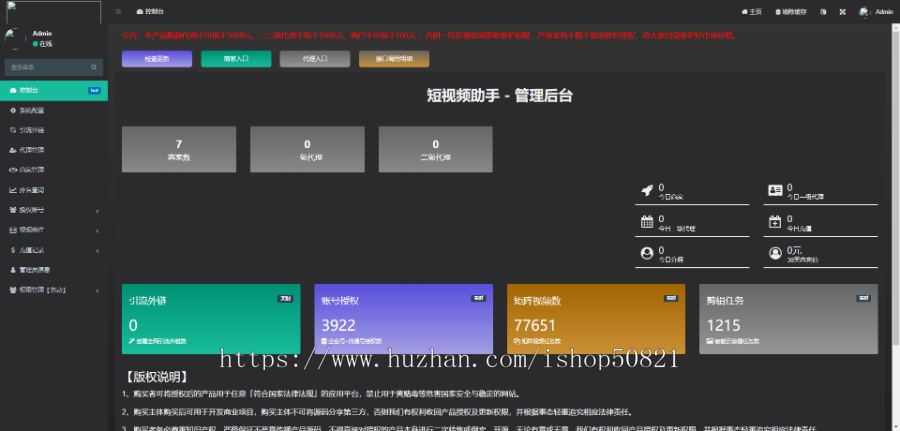Click the 【版权说明】 heading
Screen dimensions: 900x431
click(156, 376)
